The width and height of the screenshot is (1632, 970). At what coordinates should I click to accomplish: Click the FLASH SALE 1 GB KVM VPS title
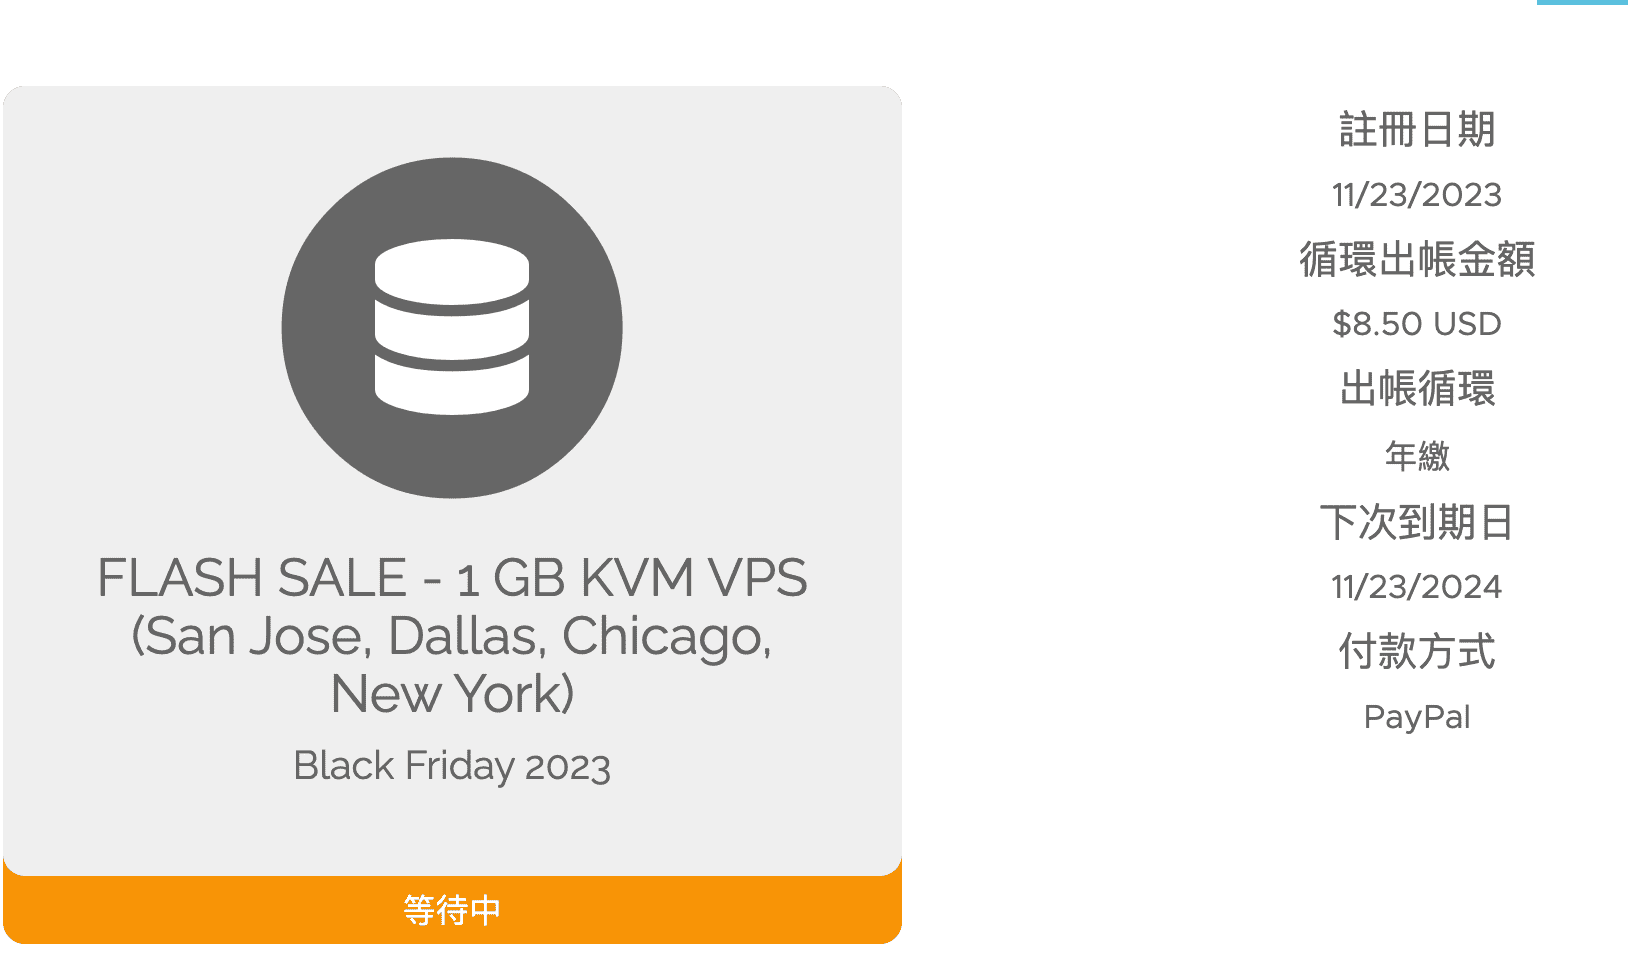click(452, 636)
